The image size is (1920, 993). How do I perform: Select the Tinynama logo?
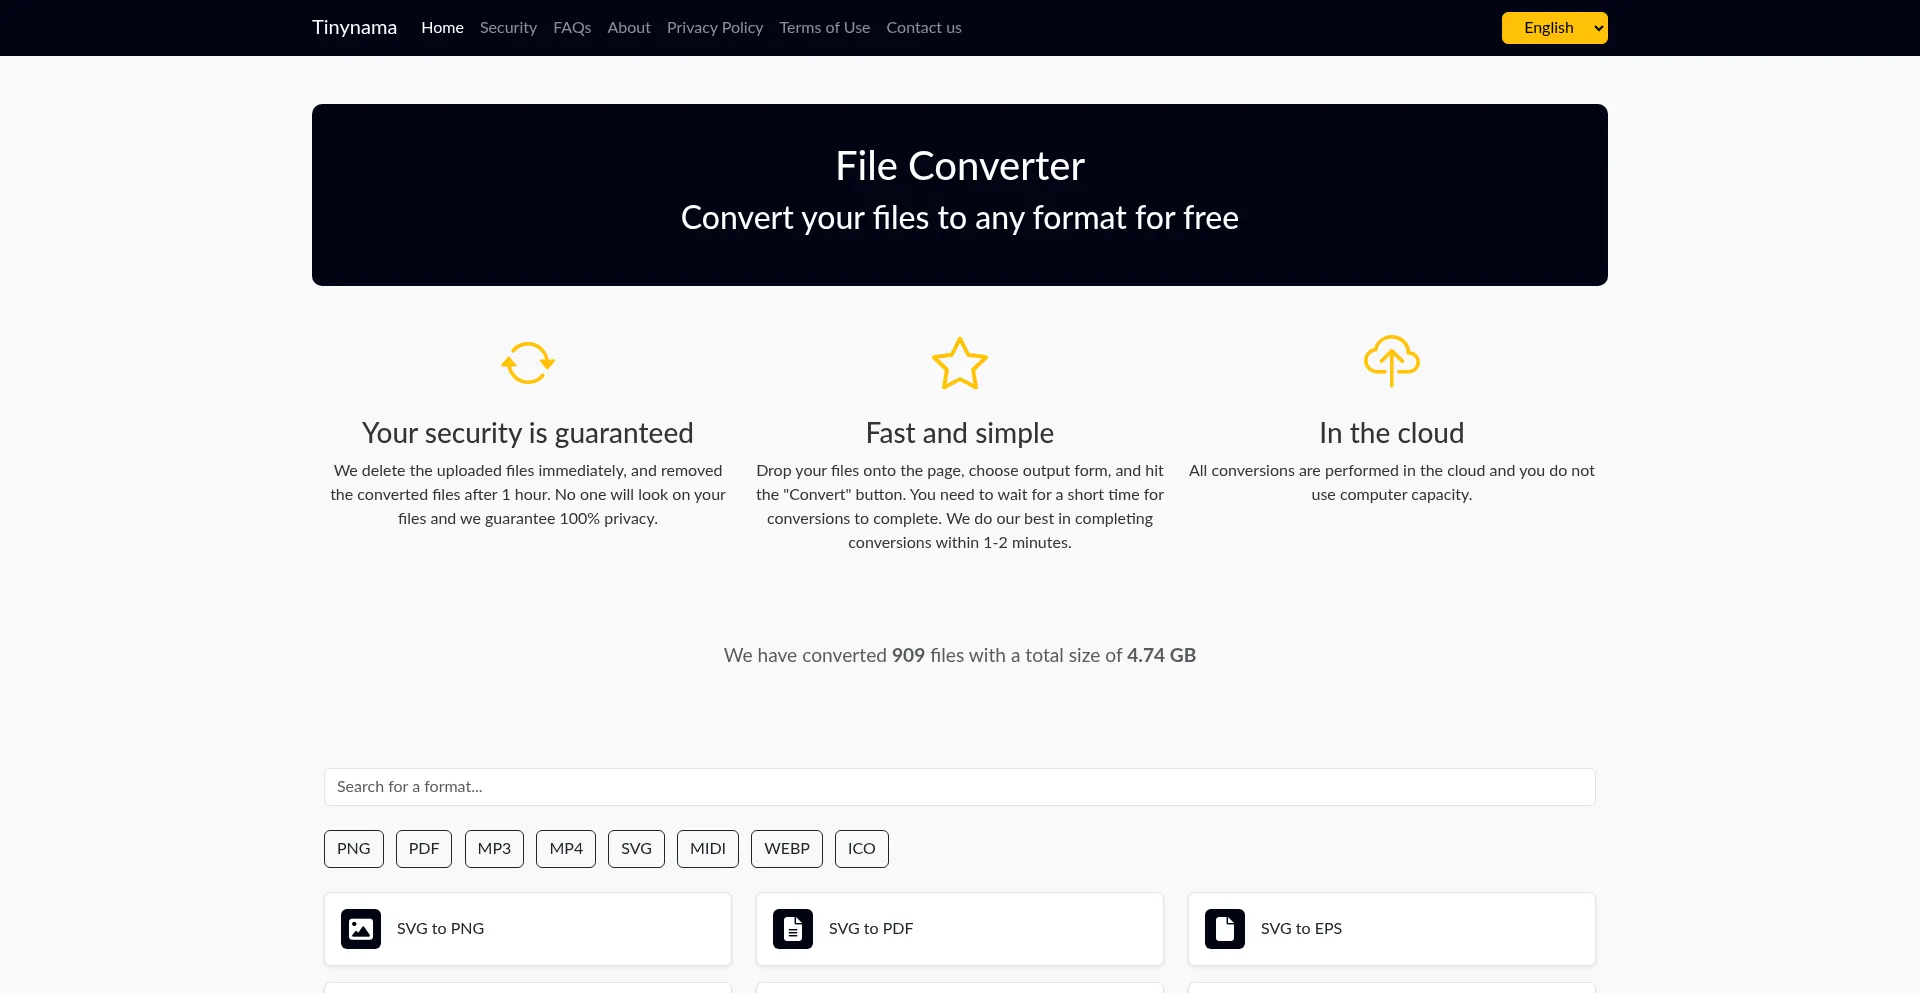[355, 27]
